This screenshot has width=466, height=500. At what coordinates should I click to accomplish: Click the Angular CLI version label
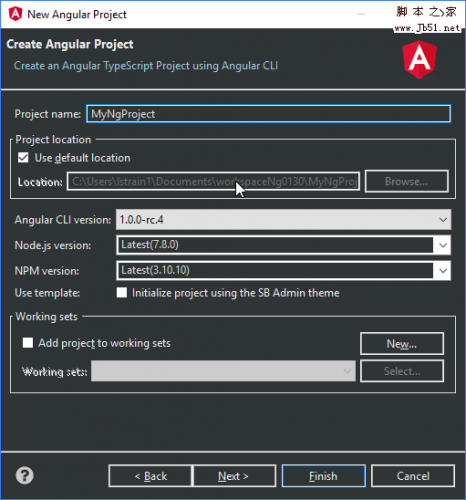tap(63, 220)
